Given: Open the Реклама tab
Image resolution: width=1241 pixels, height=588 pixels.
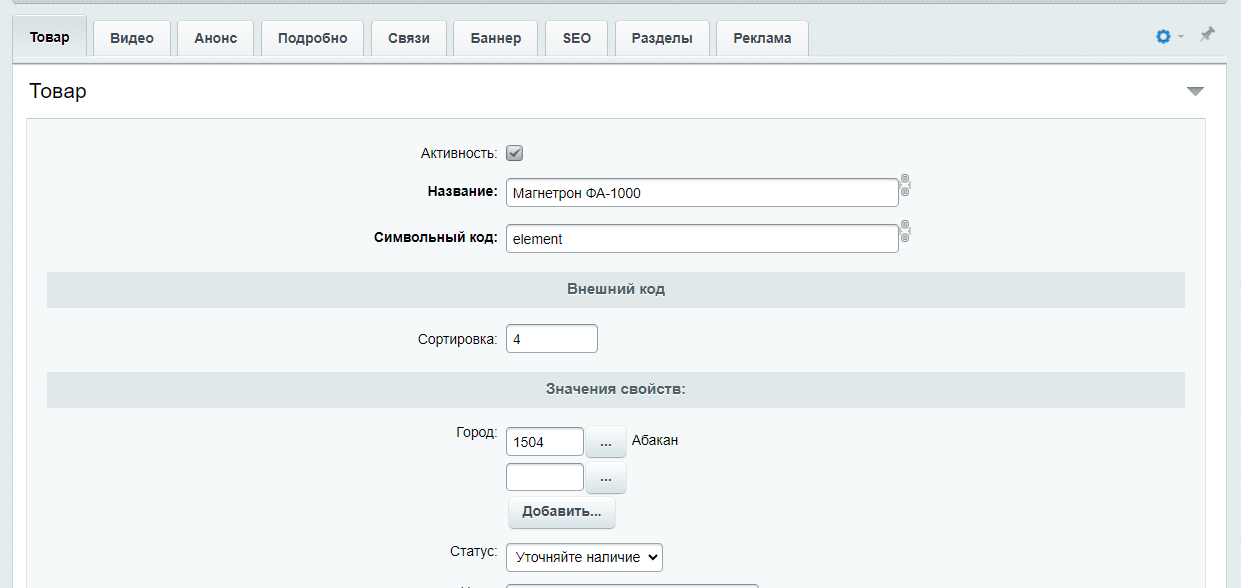Looking at the screenshot, I should pyautogui.click(x=762, y=38).
